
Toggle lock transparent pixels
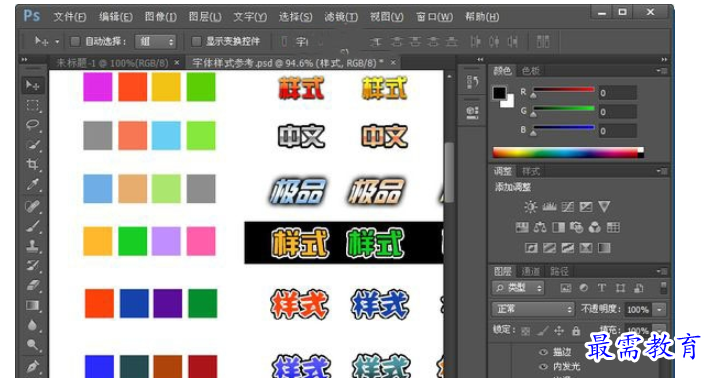[x=525, y=331]
